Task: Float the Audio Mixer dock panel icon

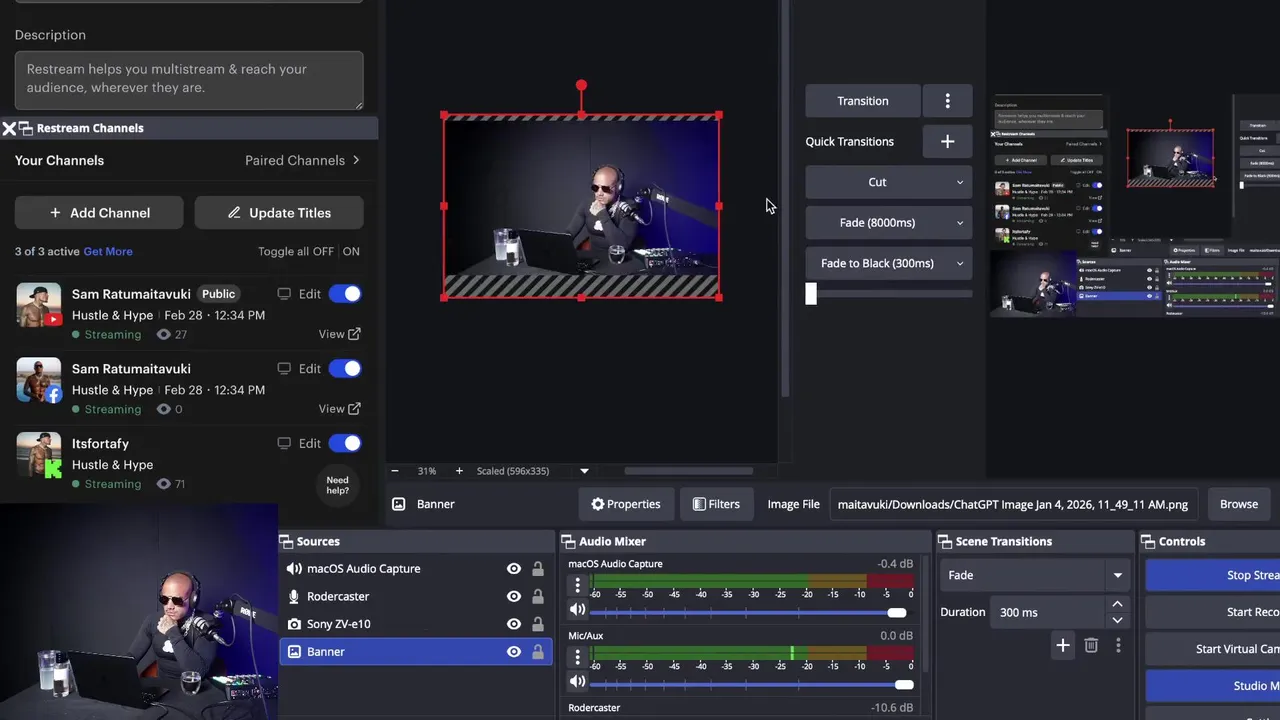Action: [567, 541]
